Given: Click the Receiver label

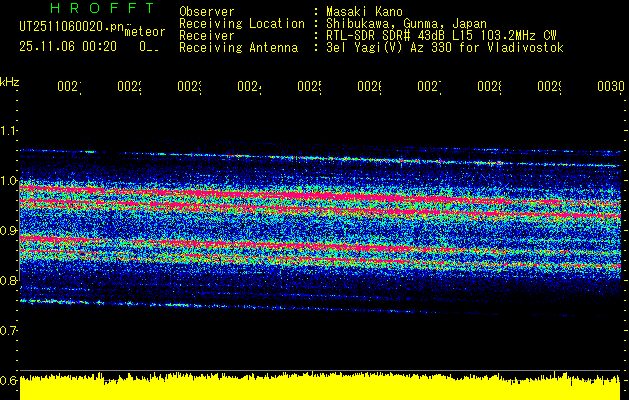Looking at the screenshot, I should tap(207, 36).
